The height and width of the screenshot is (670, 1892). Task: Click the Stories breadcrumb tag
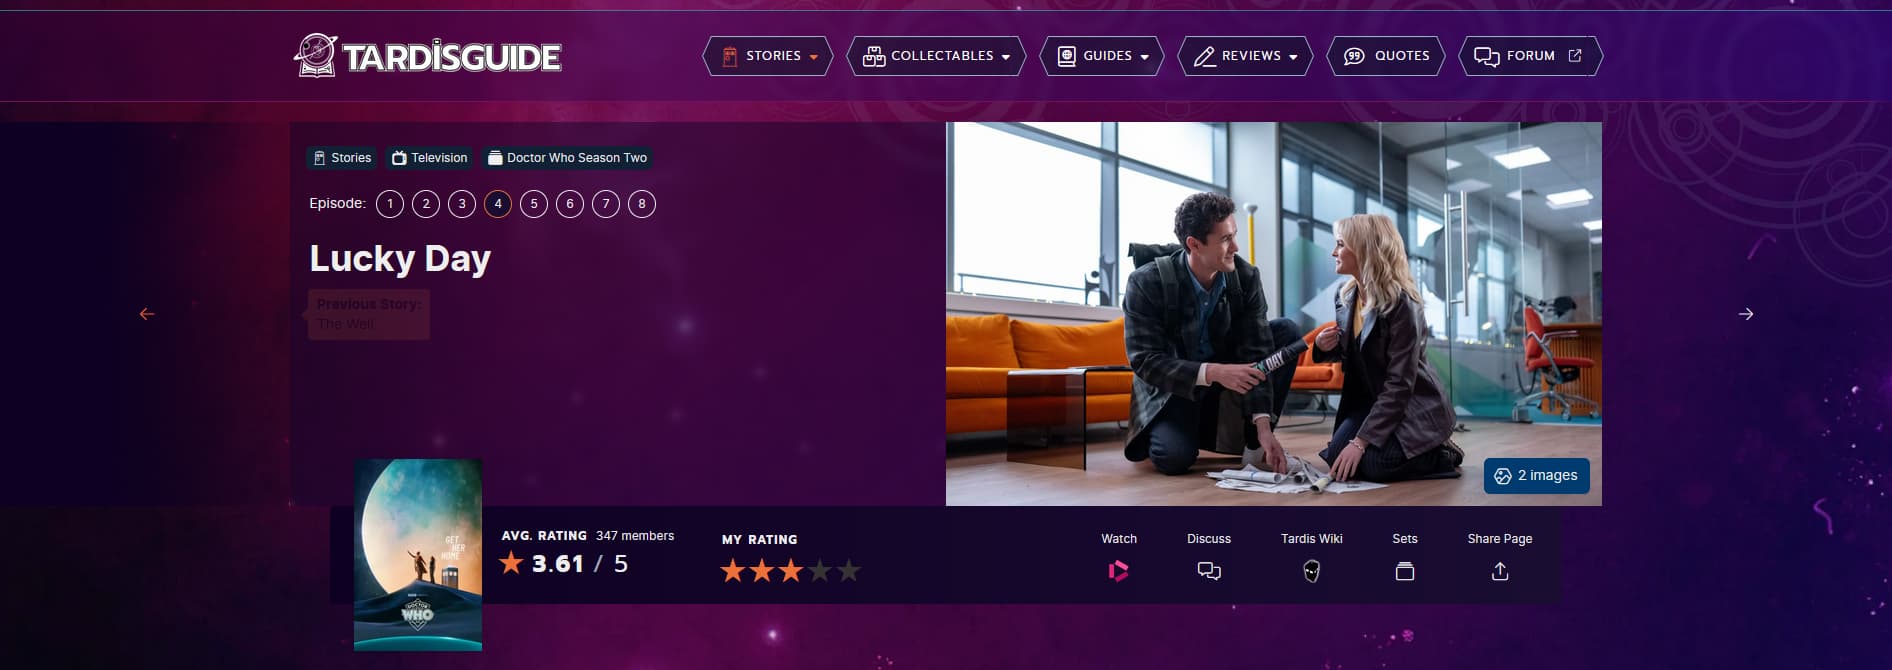click(x=342, y=158)
